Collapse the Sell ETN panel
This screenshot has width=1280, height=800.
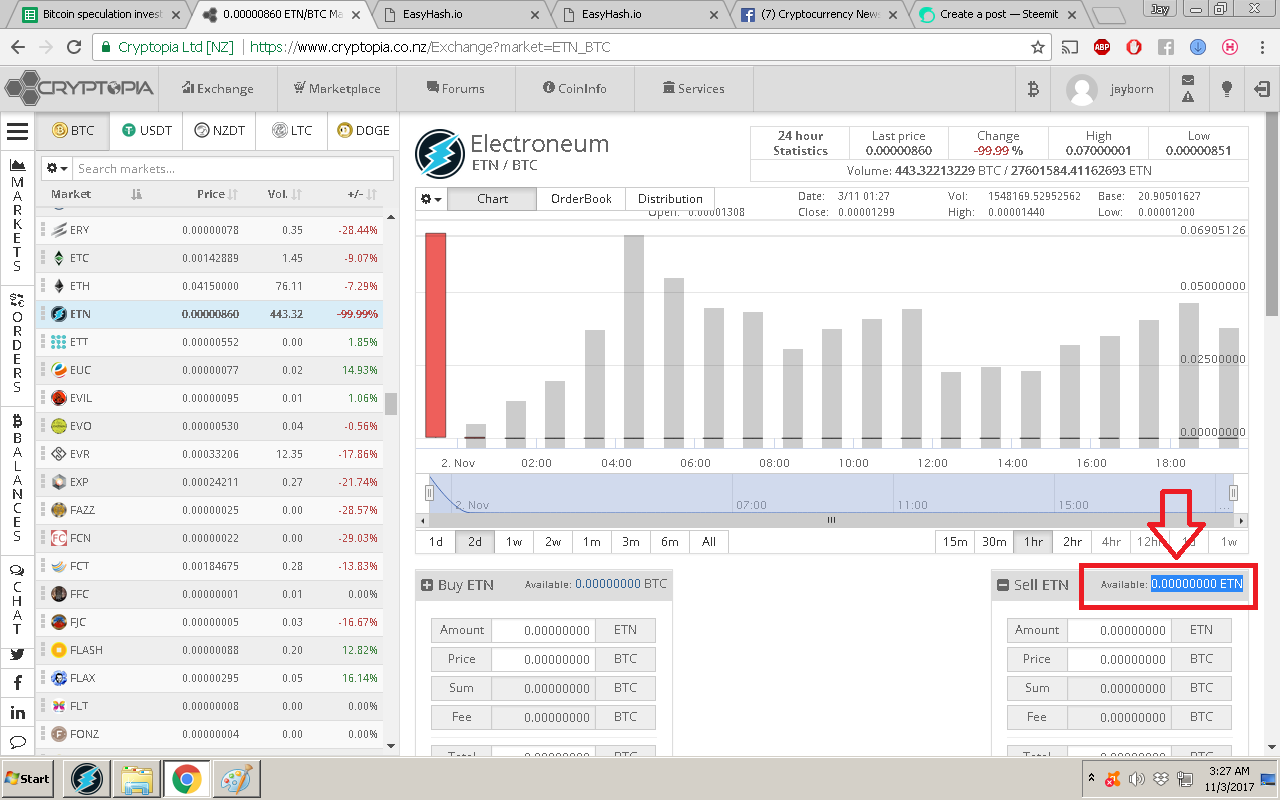pyautogui.click(x=1003, y=585)
